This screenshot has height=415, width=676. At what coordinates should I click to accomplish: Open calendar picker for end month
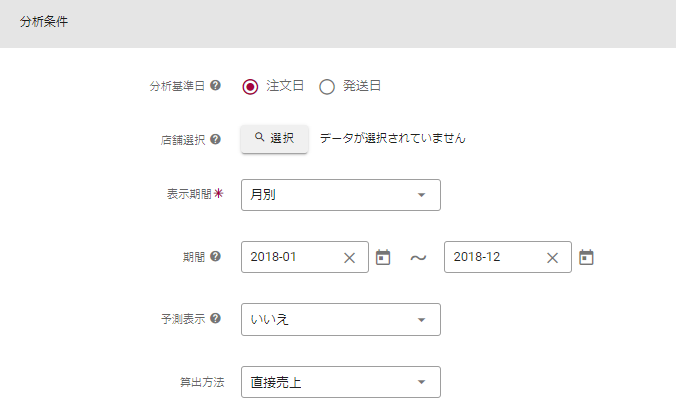point(586,257)
